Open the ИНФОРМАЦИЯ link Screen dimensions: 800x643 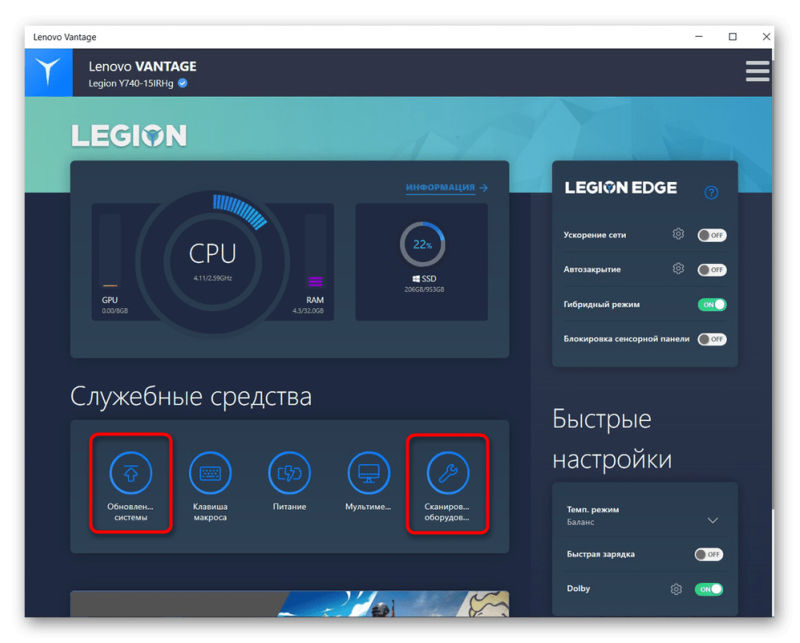click(x=446, y=187)
